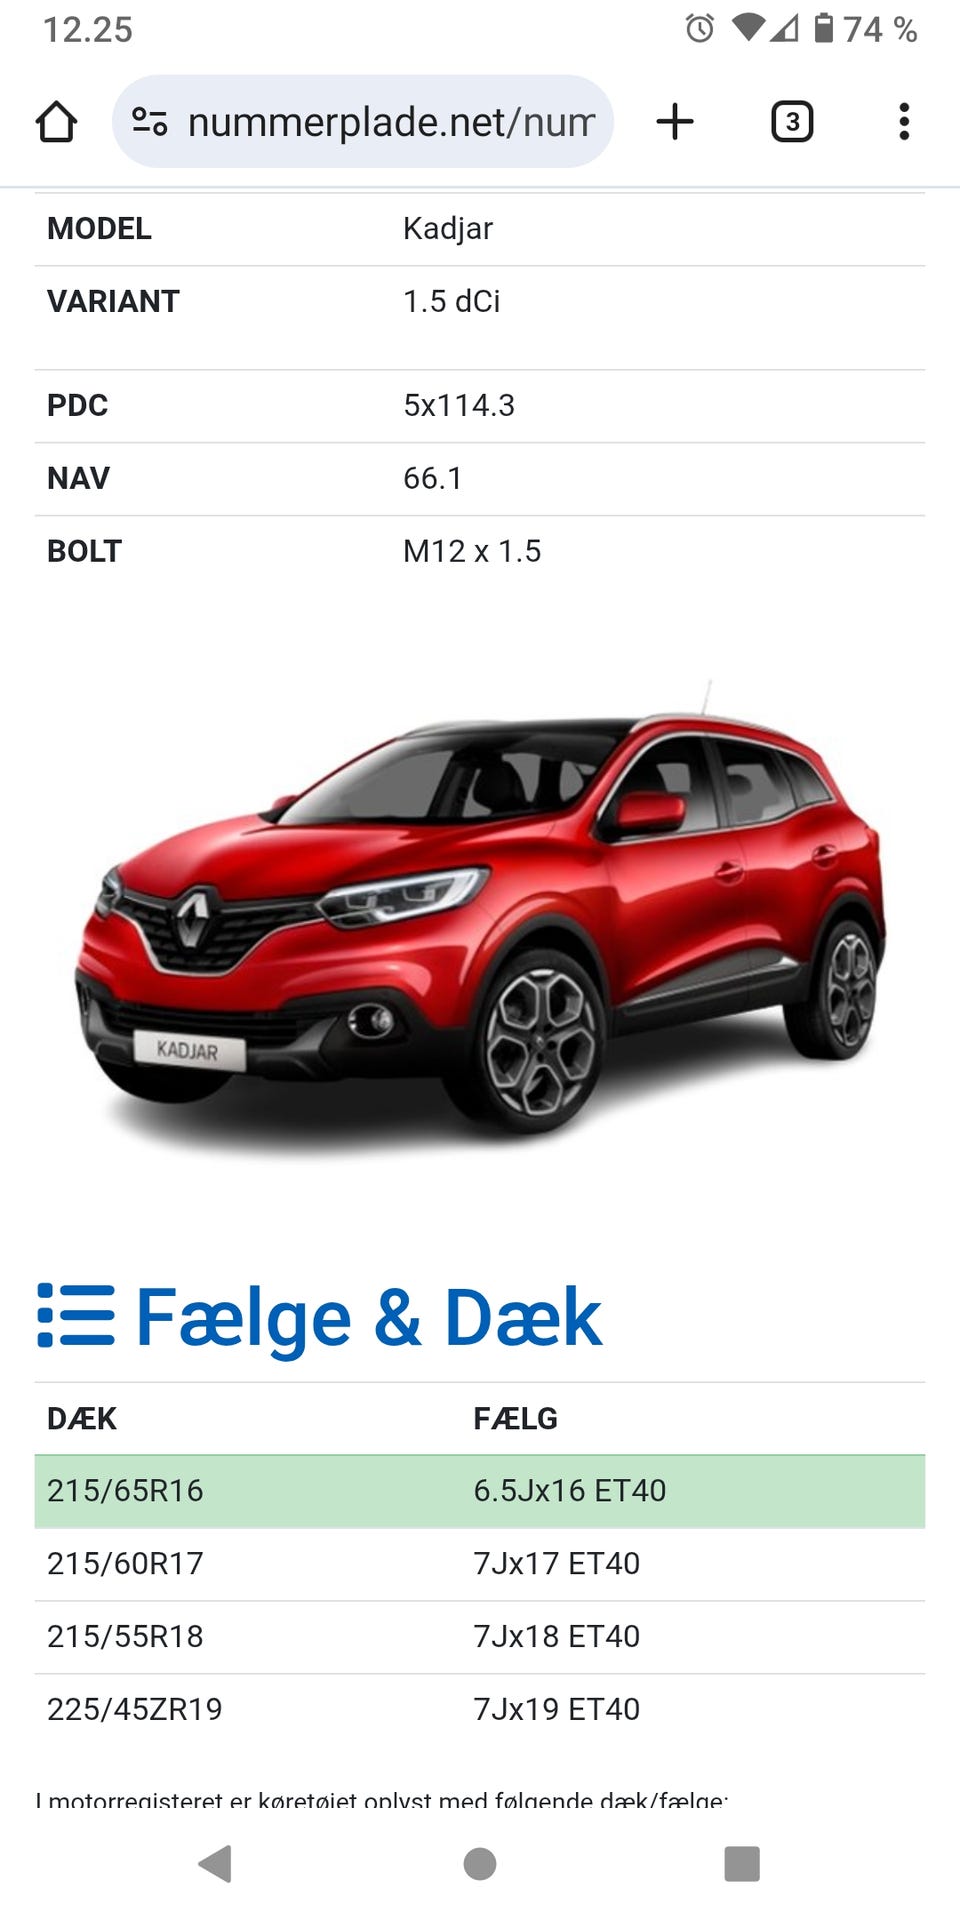Open the Chrome three-dot menu
Image resolution: width=960 pixels, height=1920 pixels.
click(904, 122)
